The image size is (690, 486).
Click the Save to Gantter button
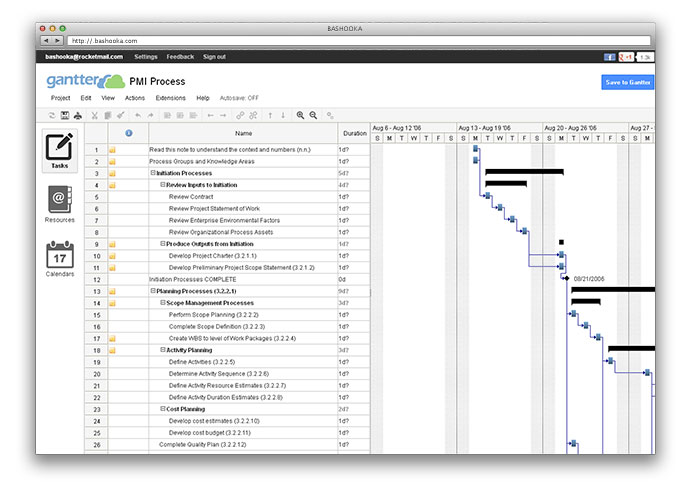628,82
